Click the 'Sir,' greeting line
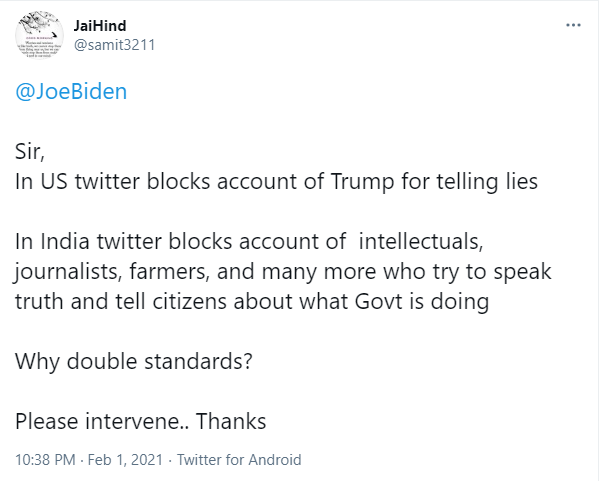Screen dimensions: 601x481 pos(30,152)
